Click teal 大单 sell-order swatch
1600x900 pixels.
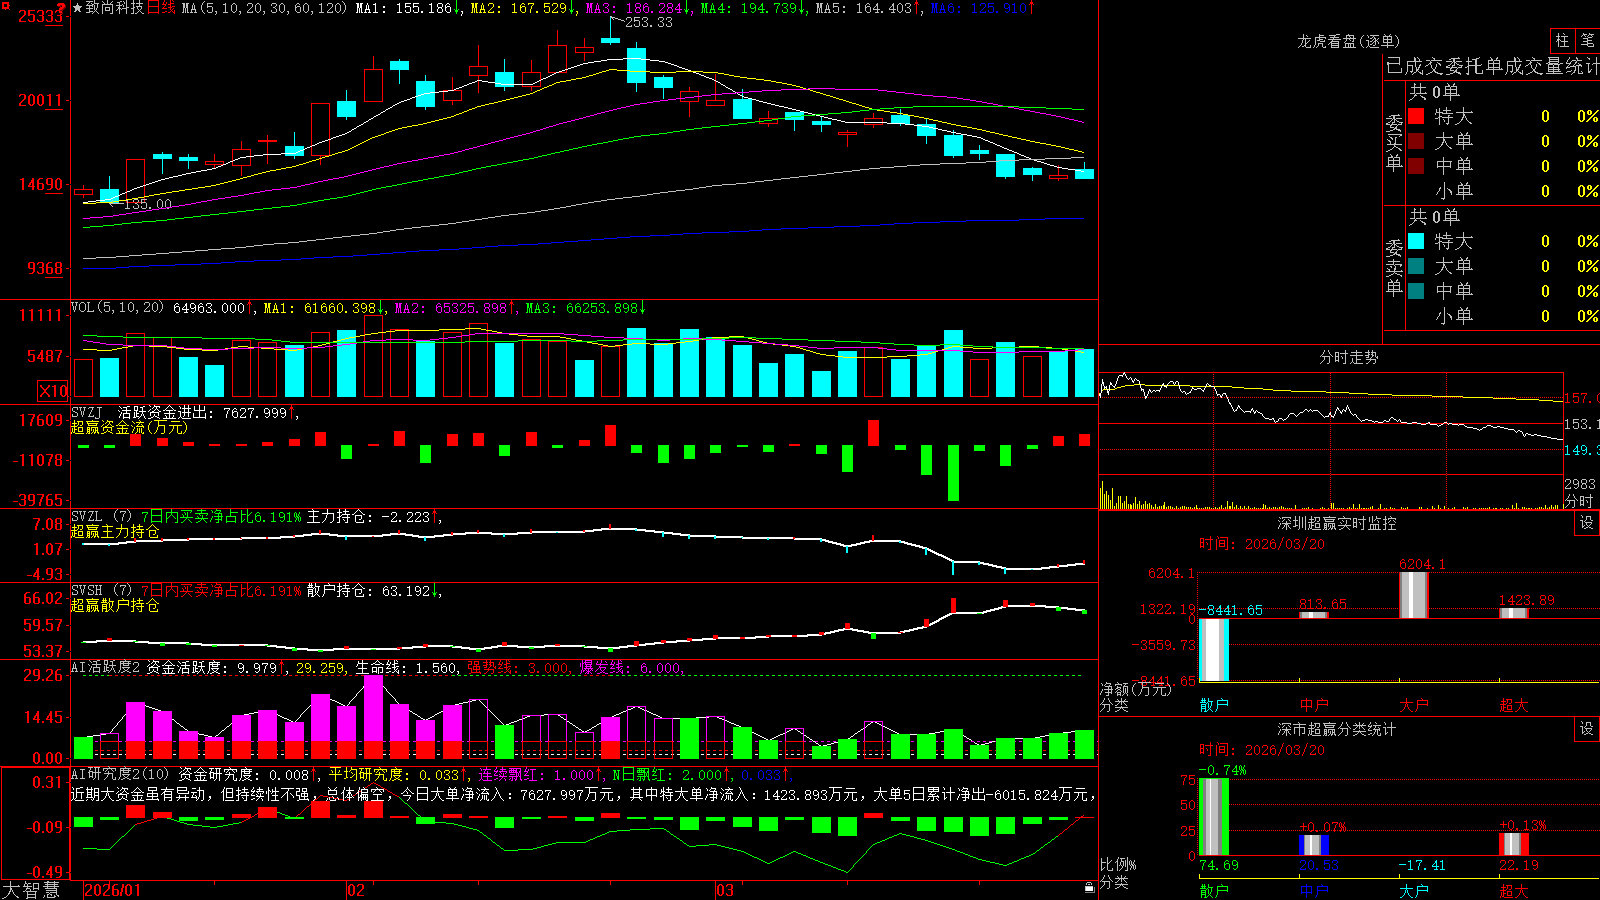pos(1416,266)
